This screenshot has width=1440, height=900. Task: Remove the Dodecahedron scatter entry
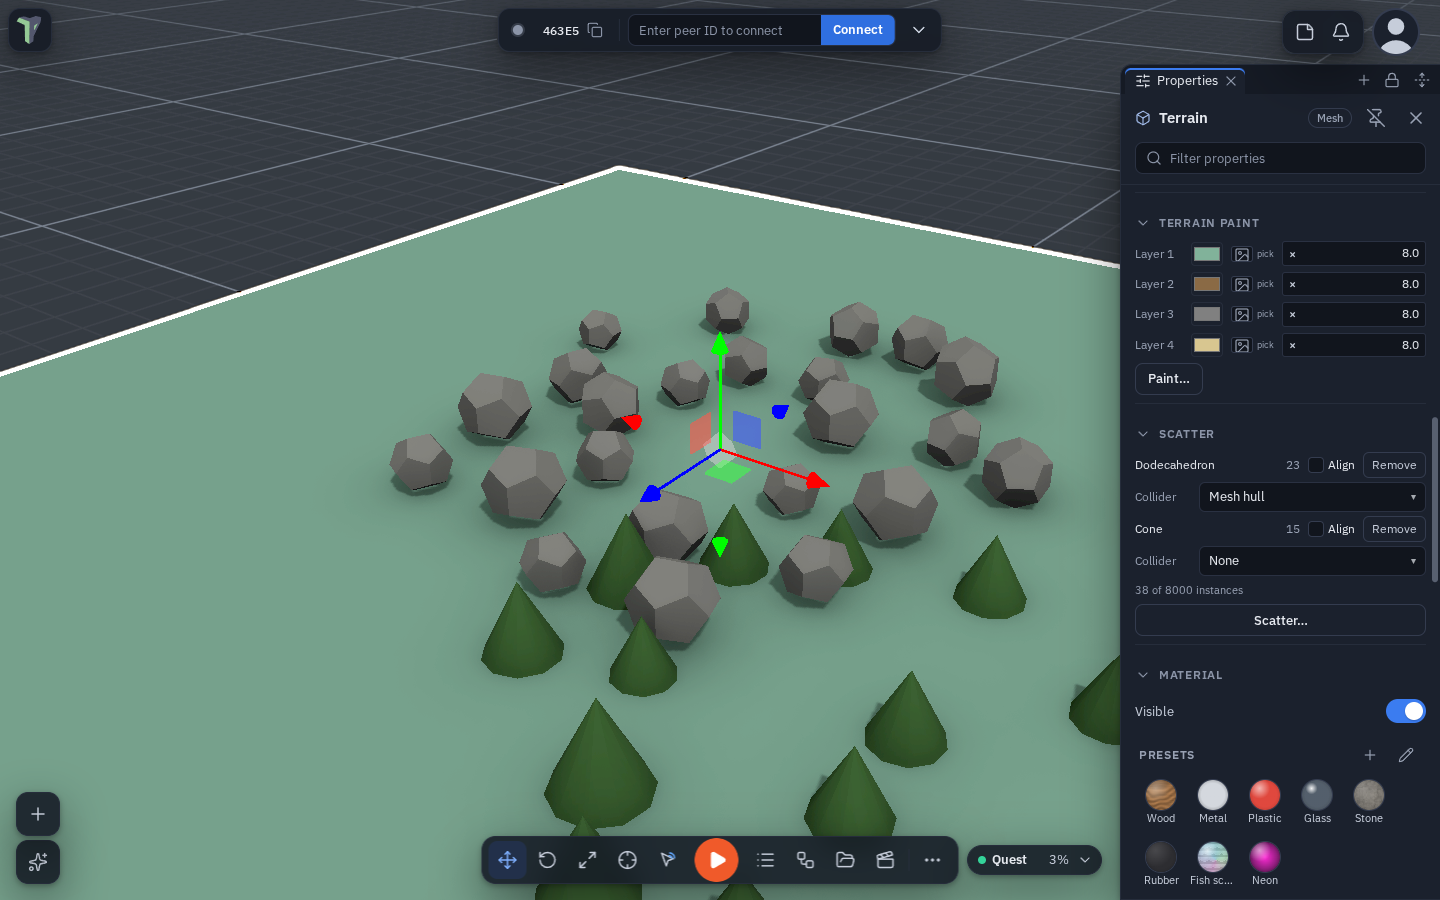(x=1394, y=465)
